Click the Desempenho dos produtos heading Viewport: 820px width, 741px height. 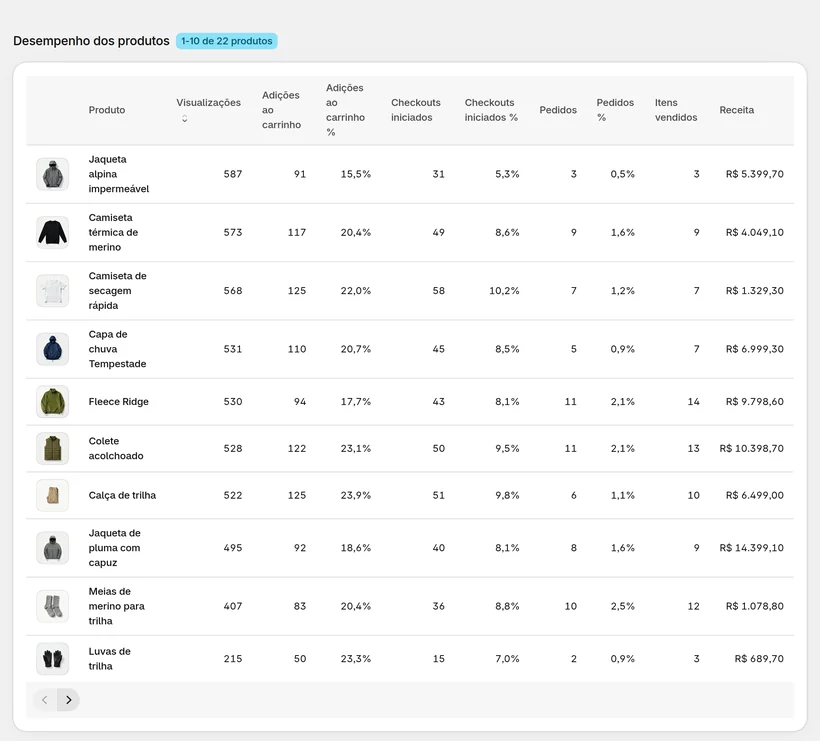[92, 41]
